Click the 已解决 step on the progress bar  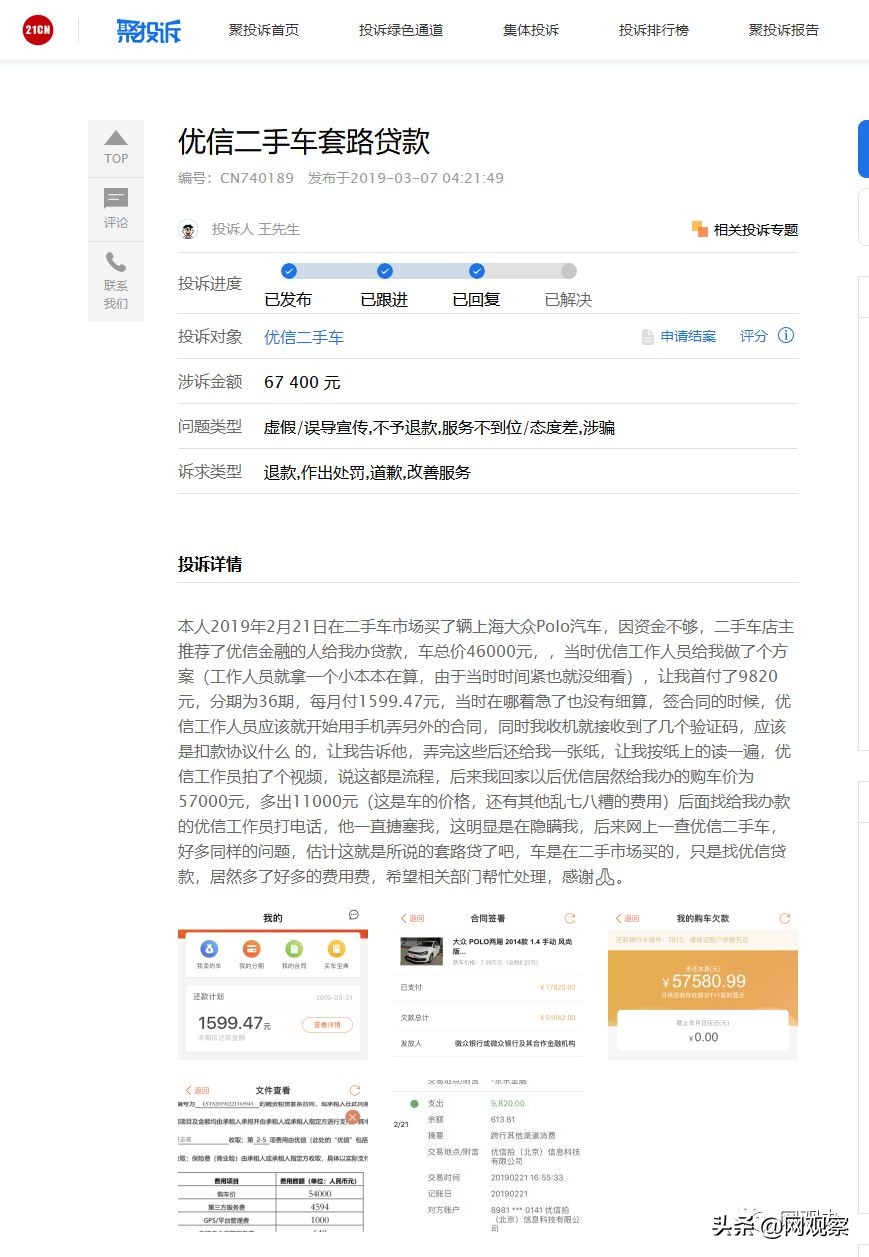pyautogui.click(x=568, y=282)
